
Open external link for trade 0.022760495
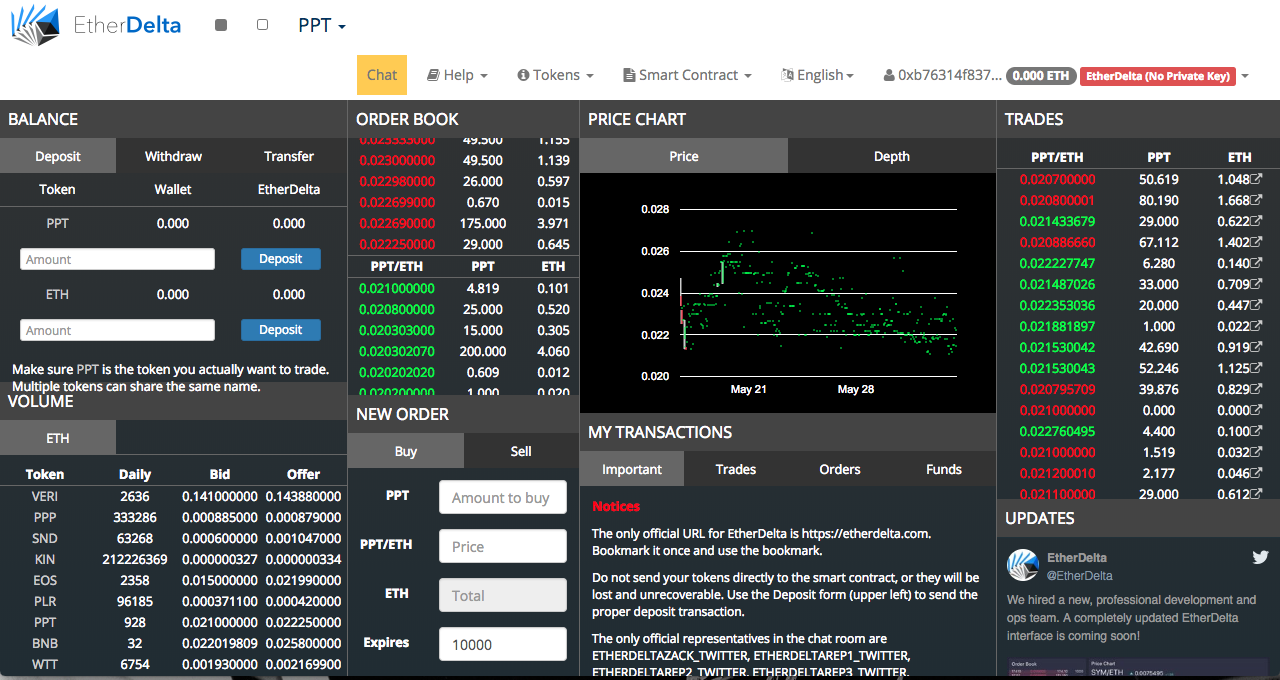(x=1256, y=431)
